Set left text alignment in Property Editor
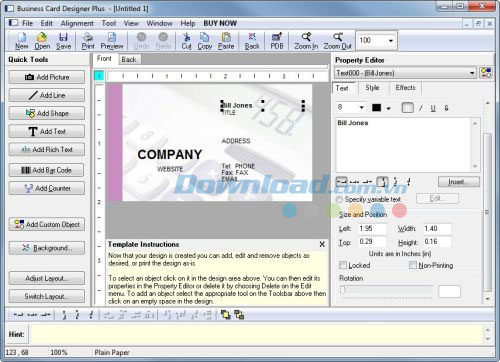Screen dimensions: 500x362 (341, 182)
